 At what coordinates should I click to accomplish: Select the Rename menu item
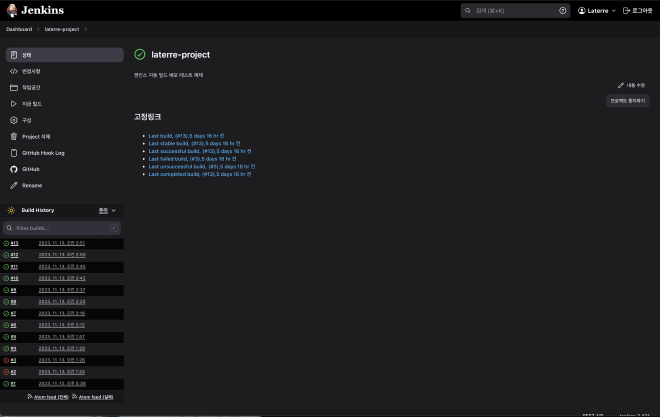pos(65,185)
